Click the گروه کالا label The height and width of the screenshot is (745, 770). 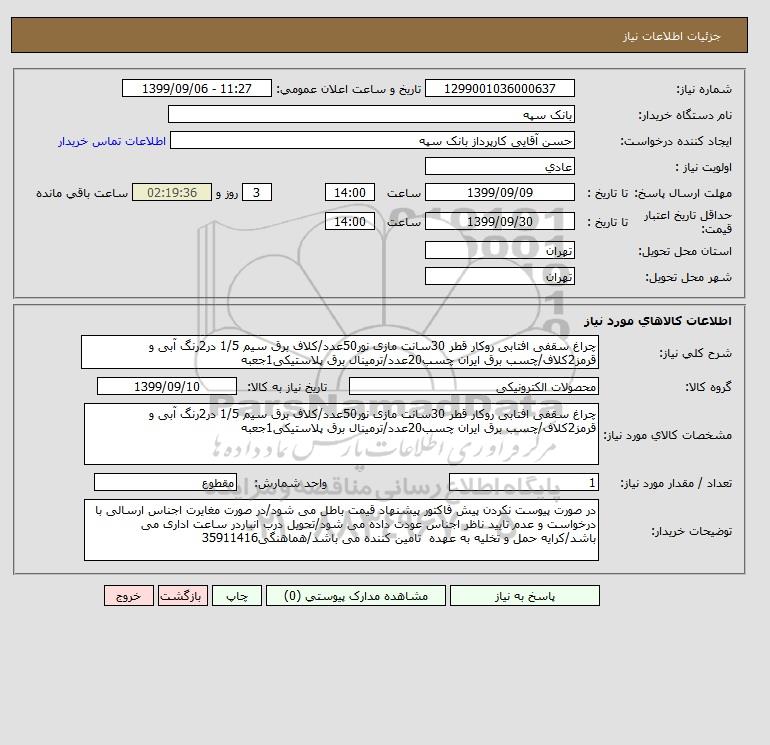point(709,387)
